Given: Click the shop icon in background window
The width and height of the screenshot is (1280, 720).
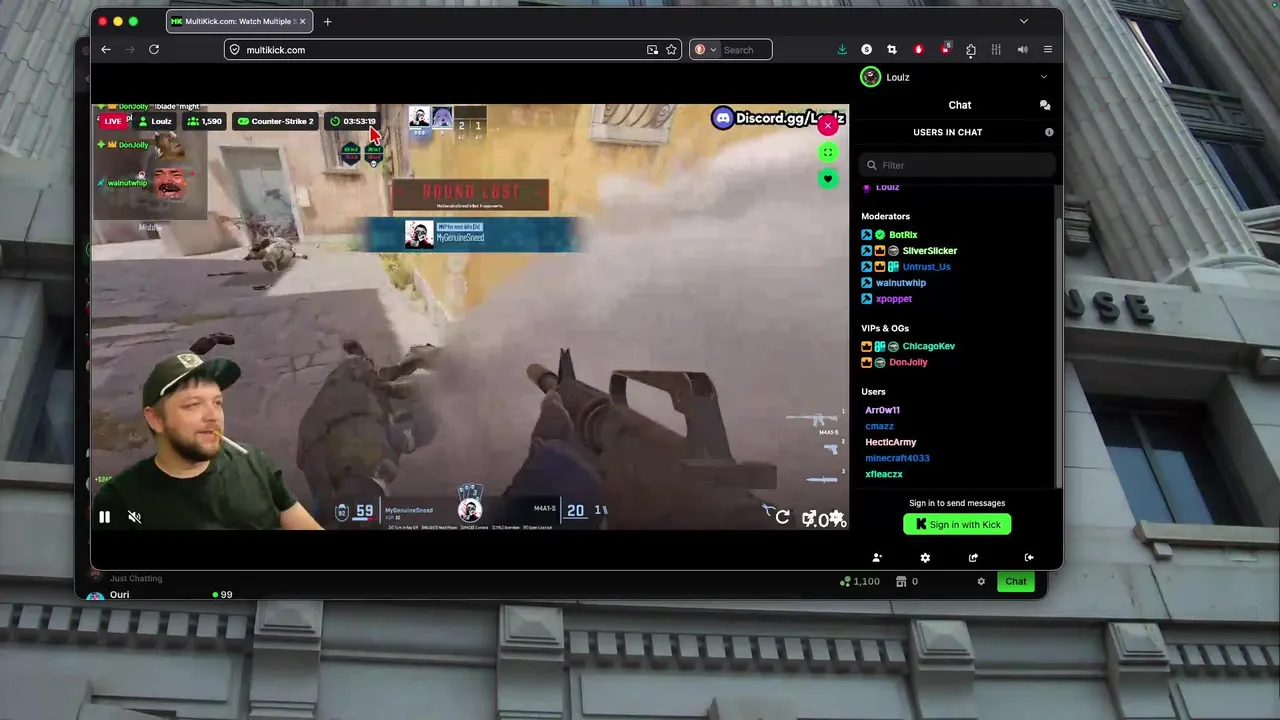Looking at the screenshot, I should [901, 581].
